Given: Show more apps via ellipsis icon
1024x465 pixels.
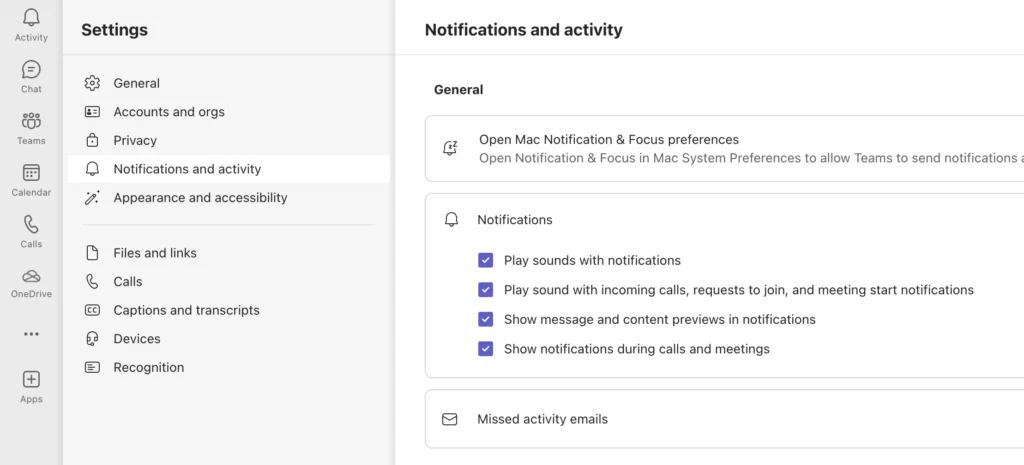Looking at the screenshot, I should [x=31, y=334].
